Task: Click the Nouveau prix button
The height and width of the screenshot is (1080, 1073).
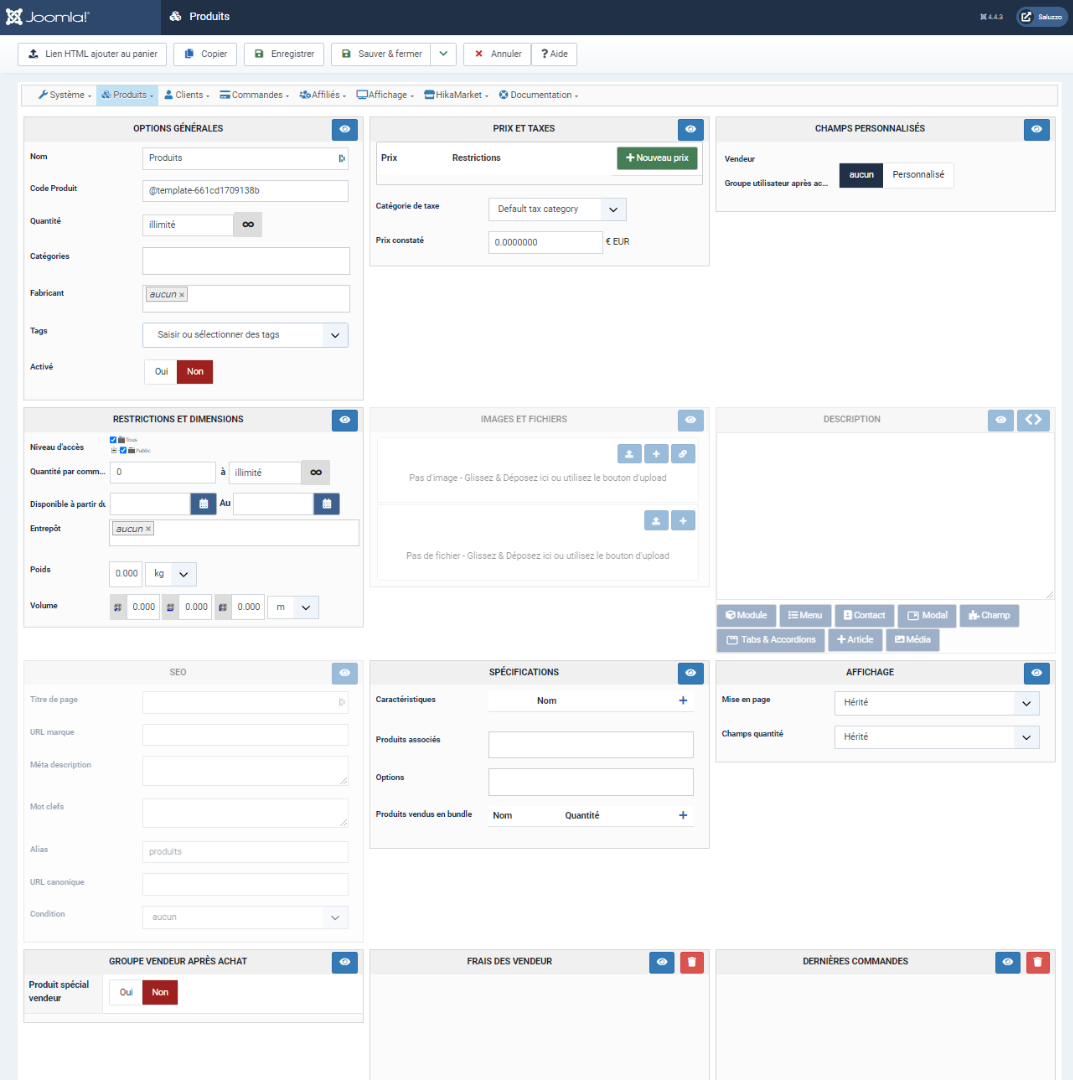Action: pyautogui.click(x=657, y=158)
